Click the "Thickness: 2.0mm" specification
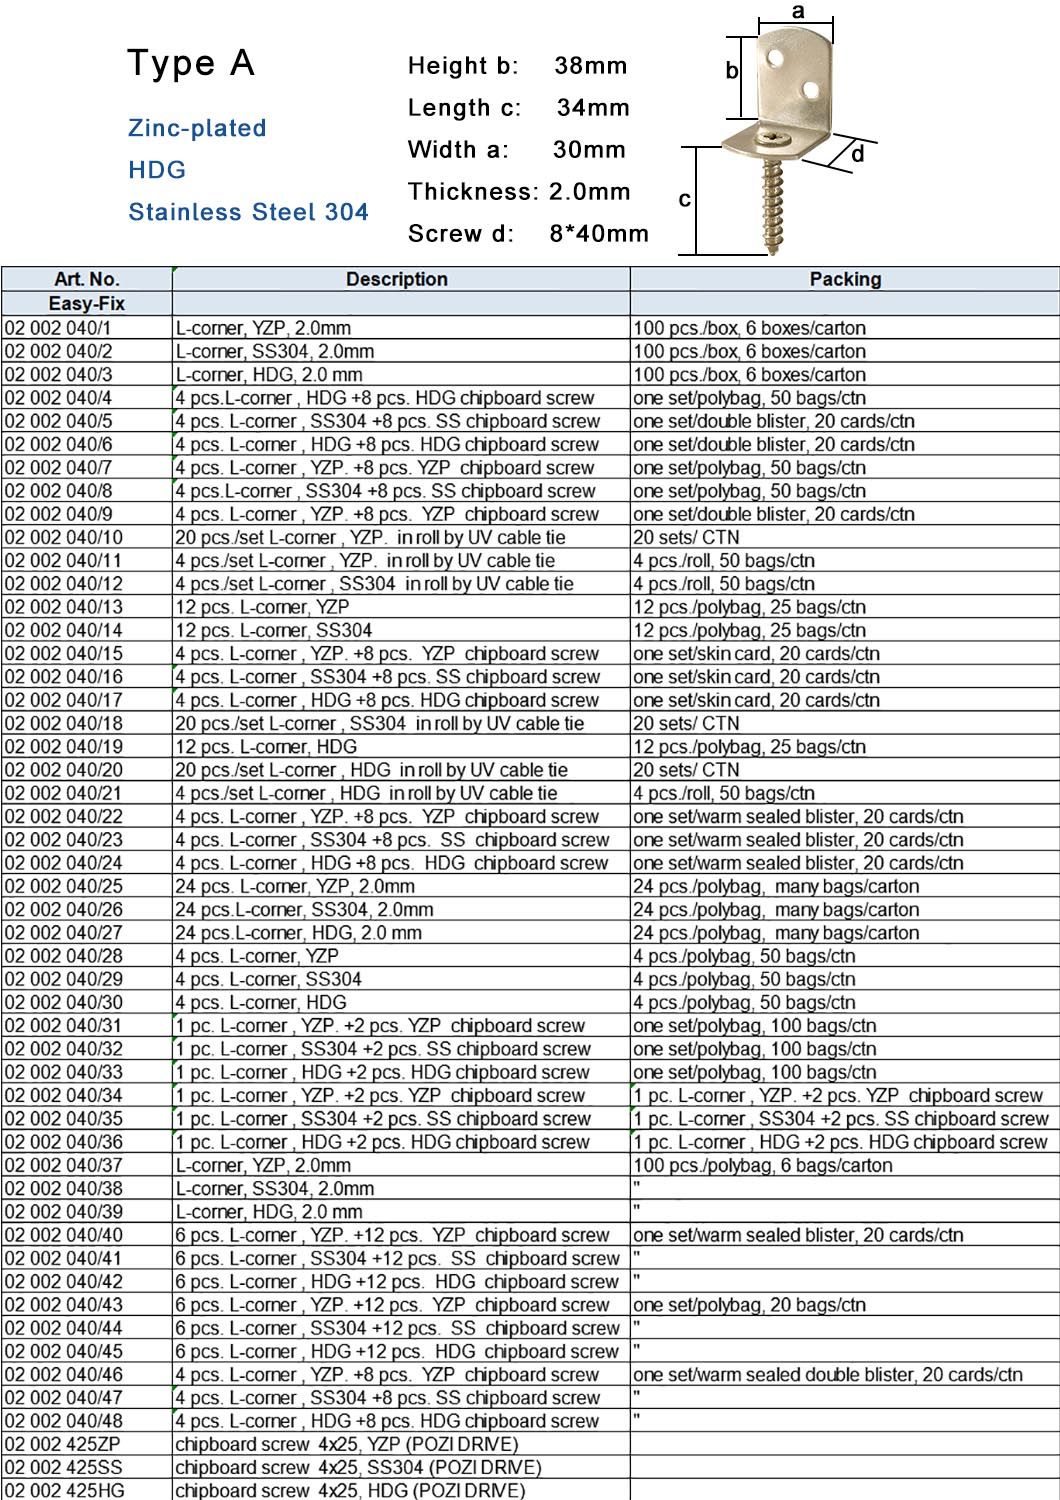The height and width of the screenshot is (1500, 1060). pyautogui.click(x=519, y=192)
